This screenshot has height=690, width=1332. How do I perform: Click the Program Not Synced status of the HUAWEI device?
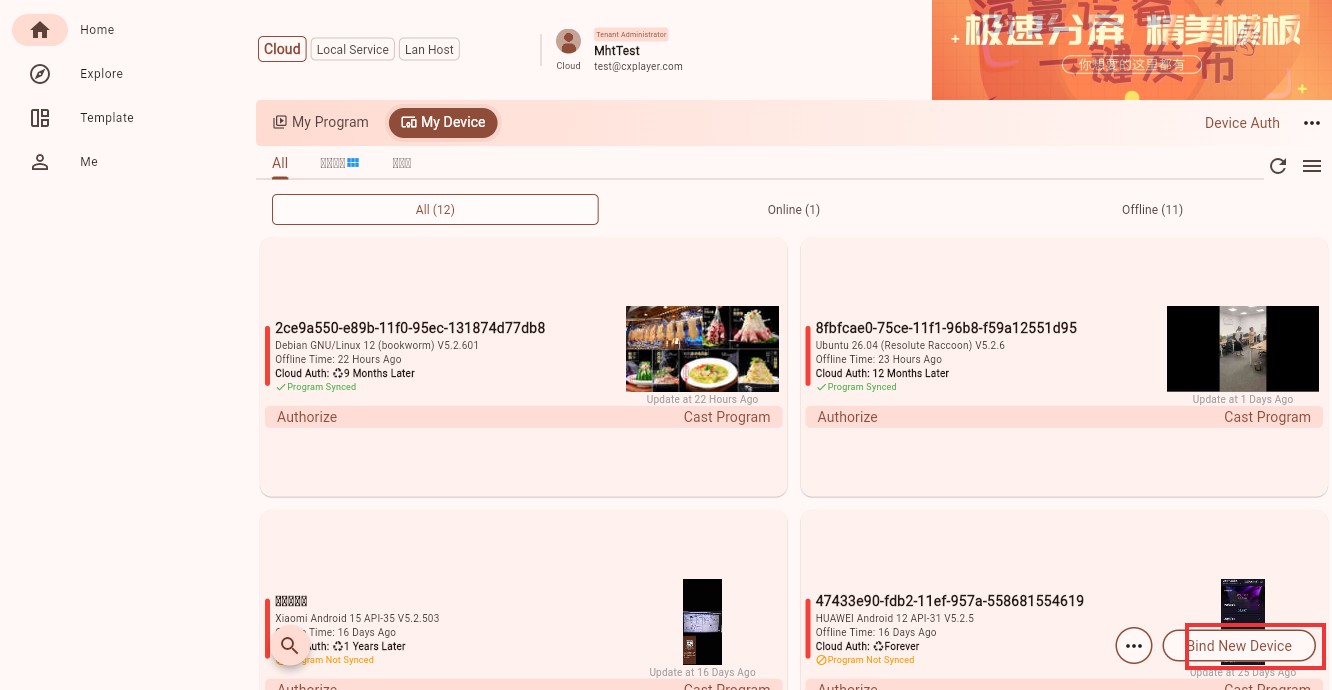[865, 660]
